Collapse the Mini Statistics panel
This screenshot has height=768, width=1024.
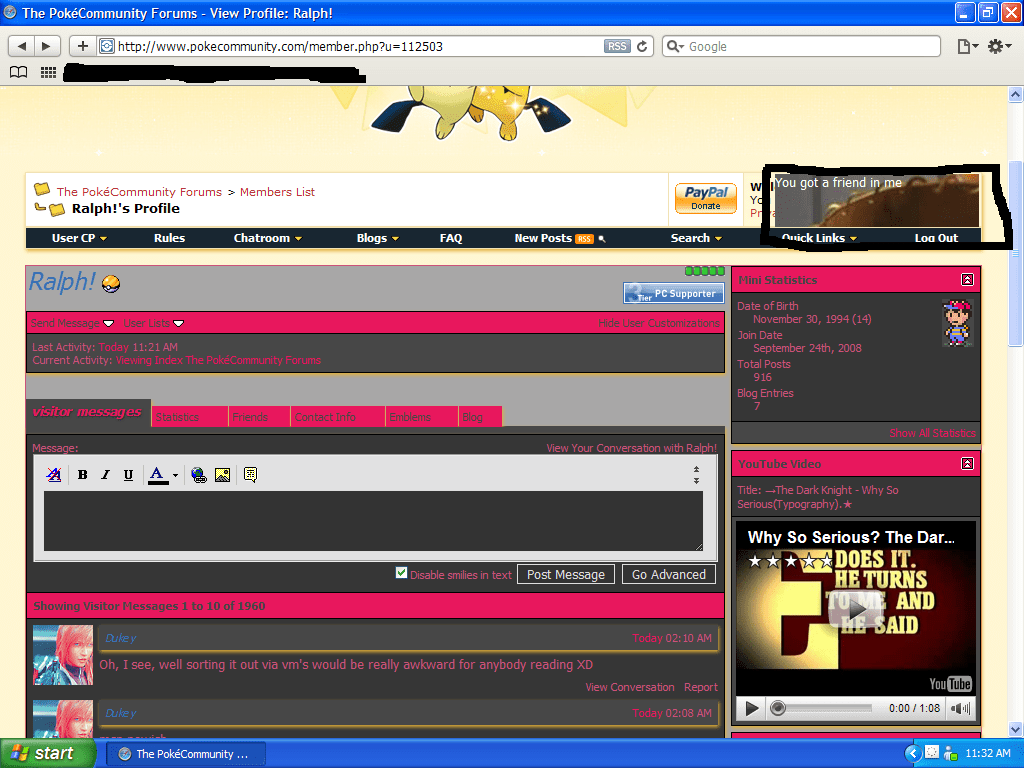(x=967, y=280)
